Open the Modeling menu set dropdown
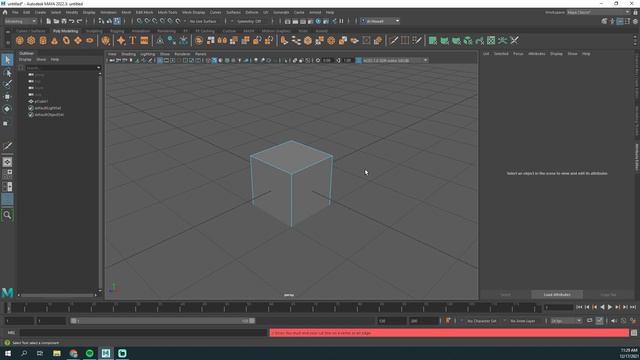640x360 pixels. [20, 21]
